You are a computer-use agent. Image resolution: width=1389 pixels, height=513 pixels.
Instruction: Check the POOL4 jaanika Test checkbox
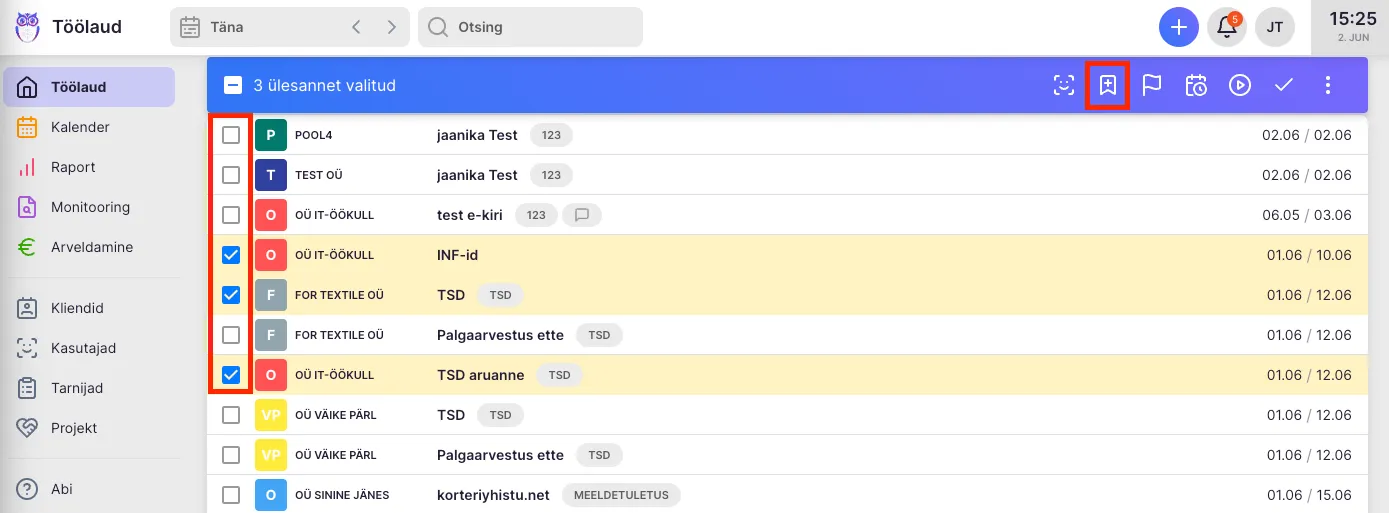(231, 135)
